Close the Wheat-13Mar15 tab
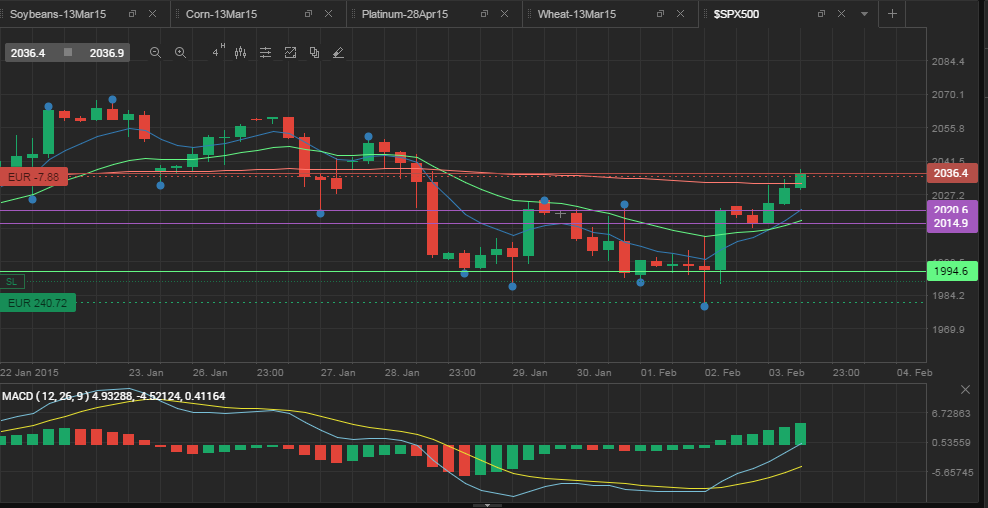 click(x=680, y=14)
